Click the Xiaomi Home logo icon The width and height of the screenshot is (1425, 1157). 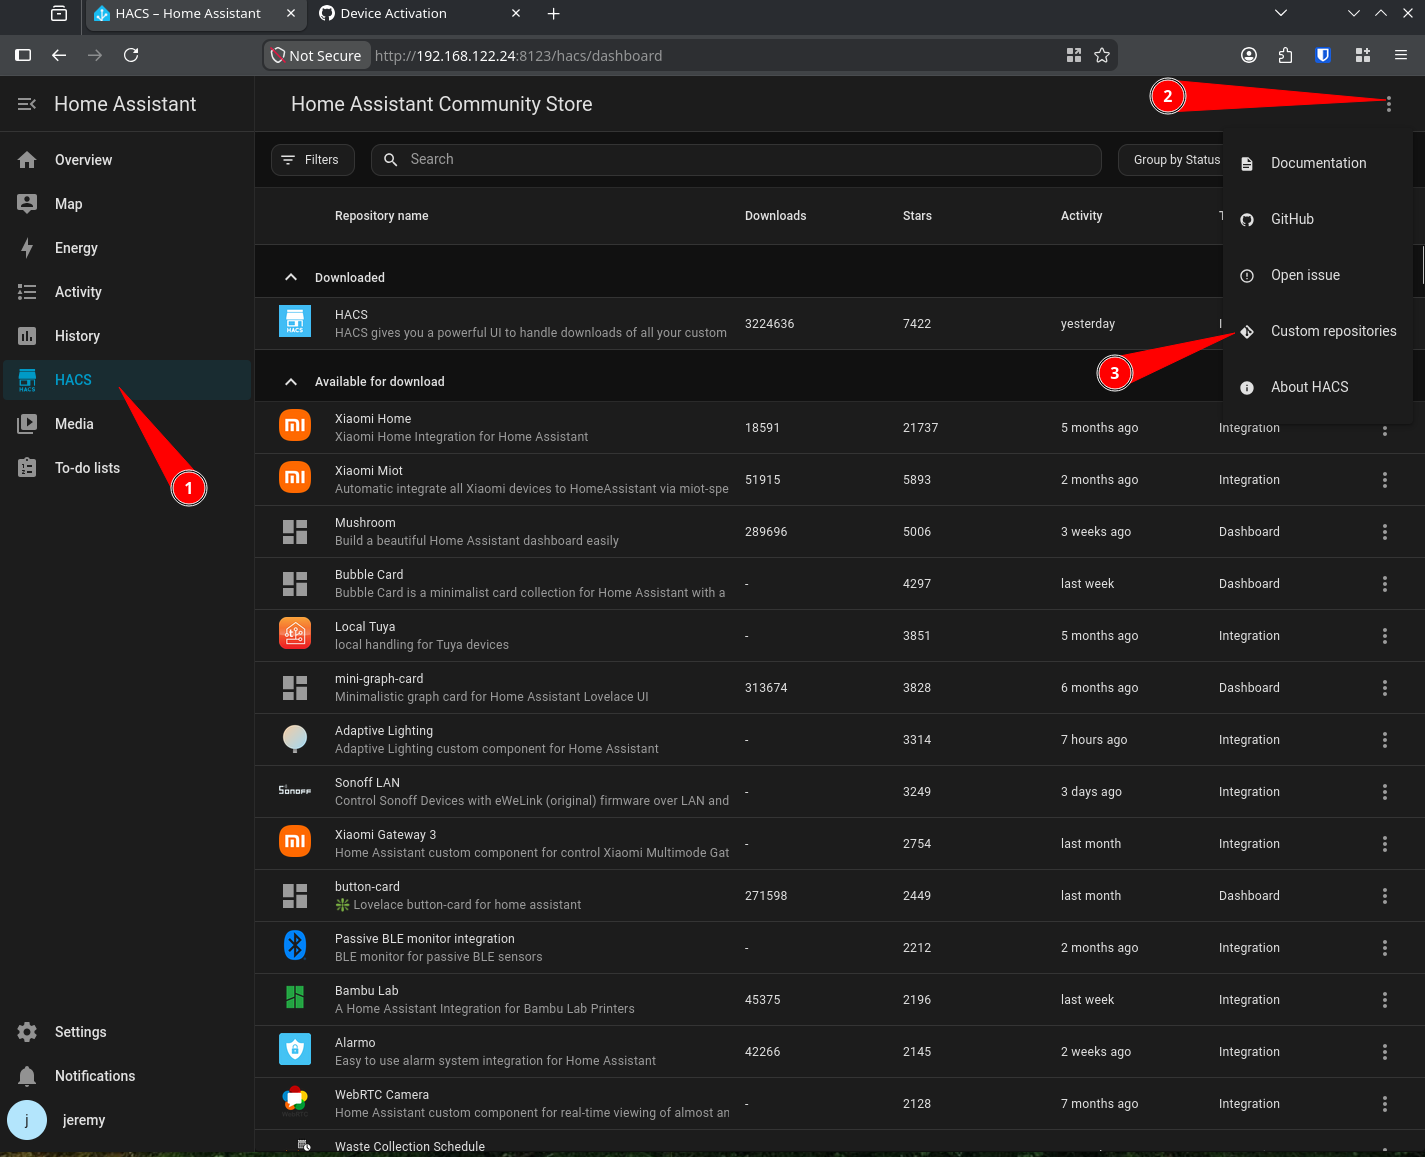[x=295, y=425]
